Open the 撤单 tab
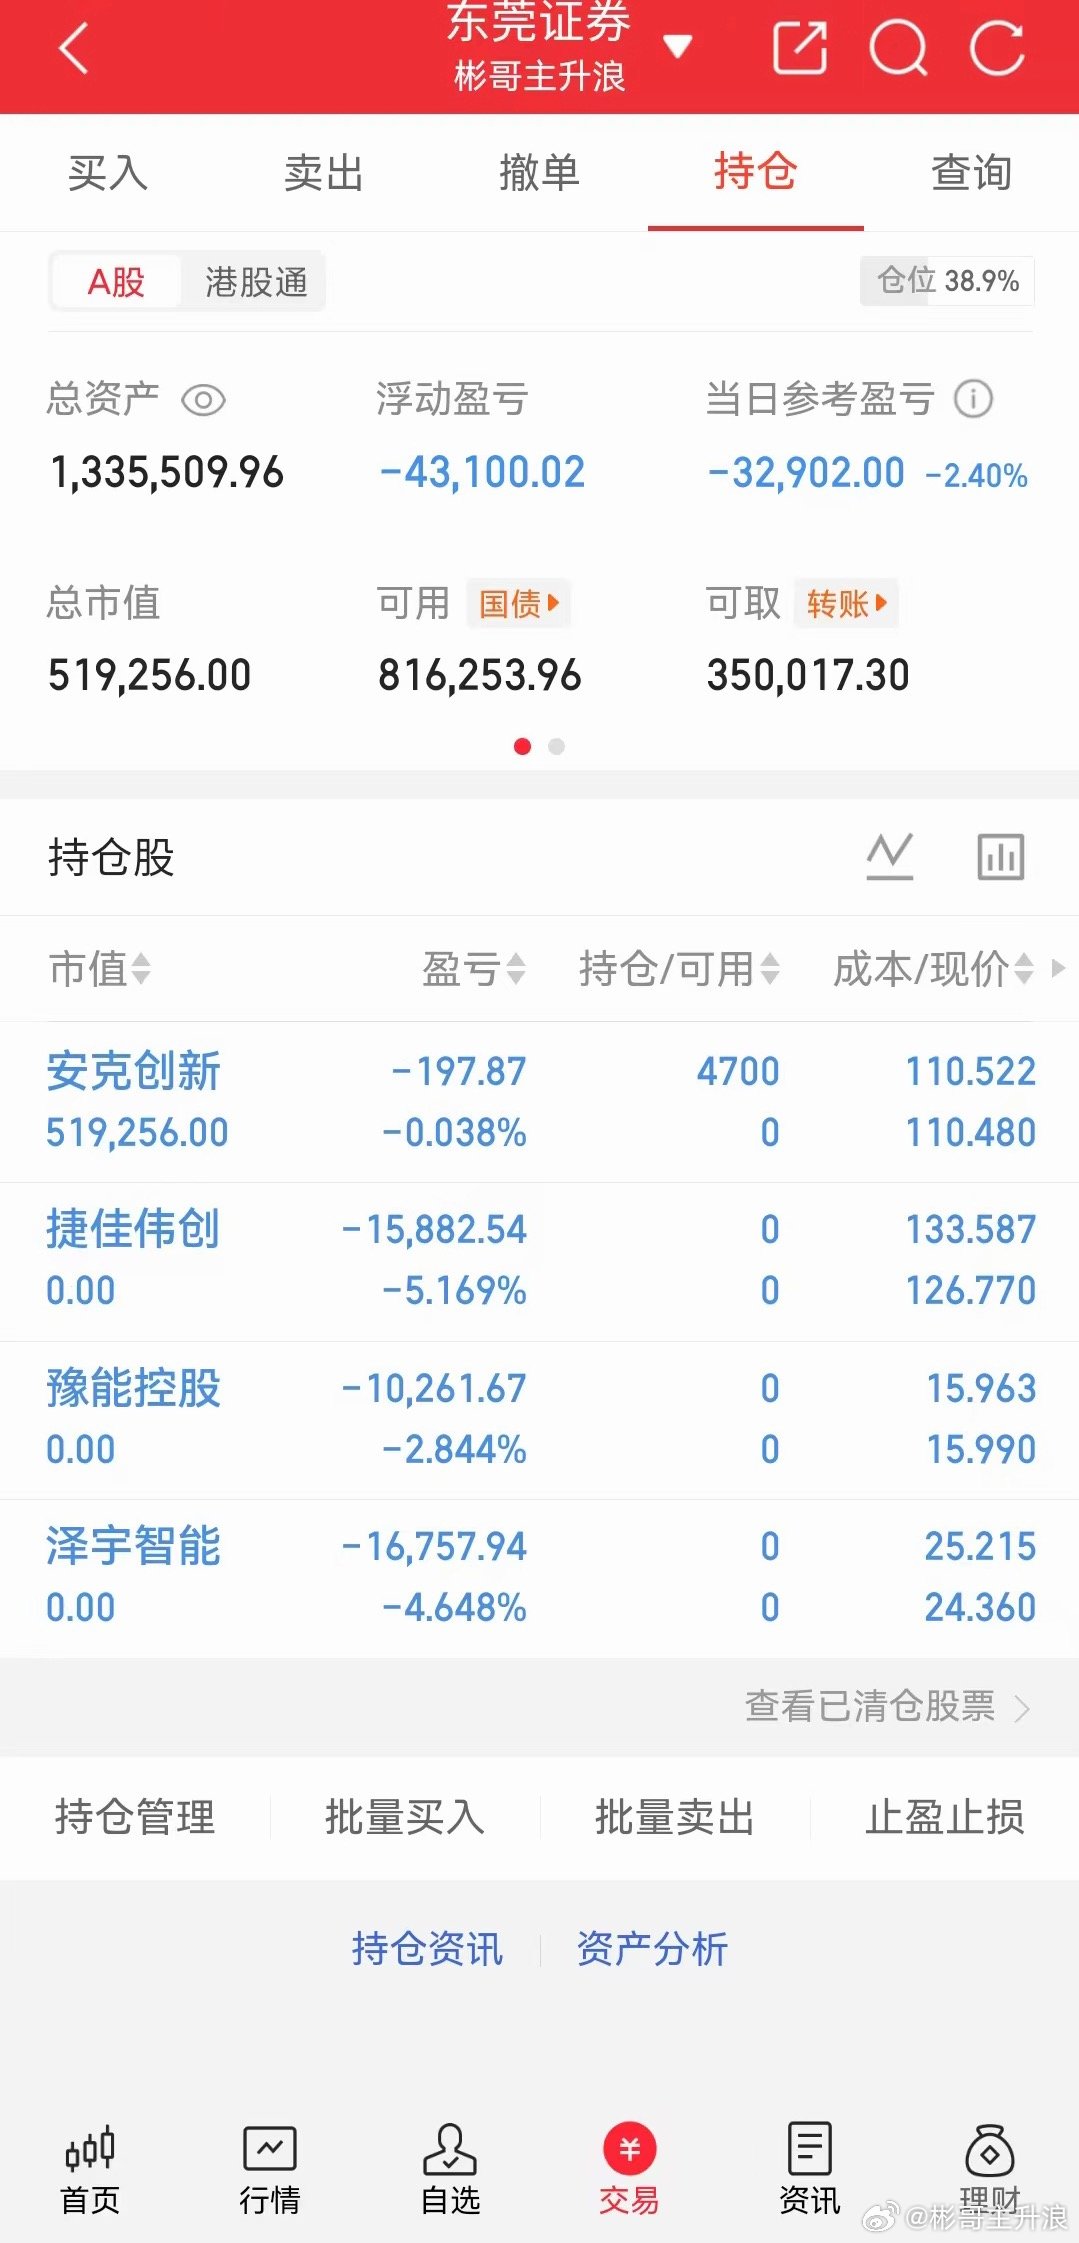1079x2243 pixels. [540, 172]
